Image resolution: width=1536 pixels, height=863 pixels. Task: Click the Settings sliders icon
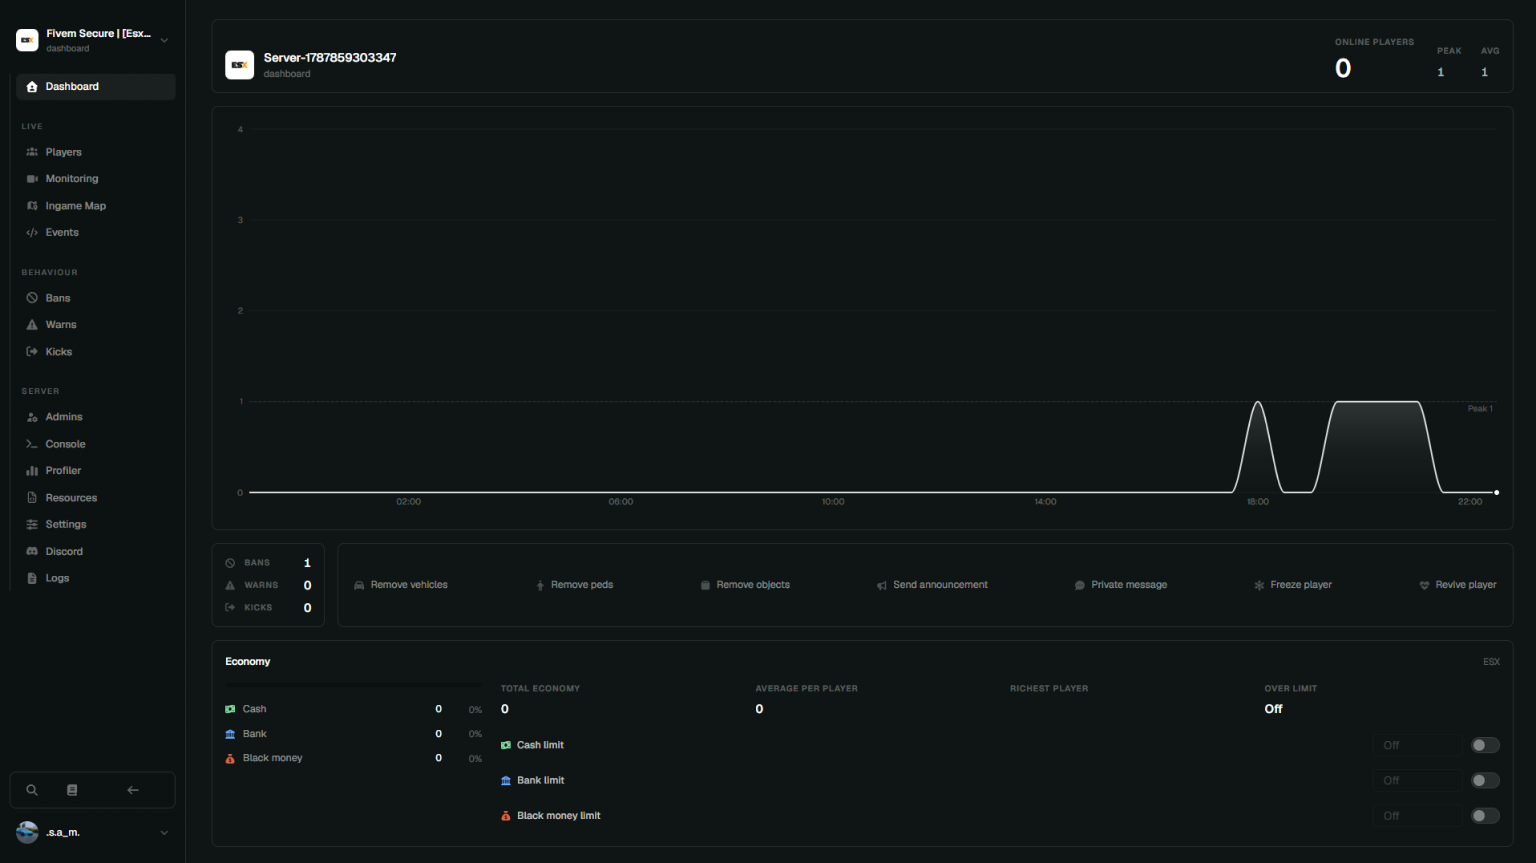click(x=32, y=525)
